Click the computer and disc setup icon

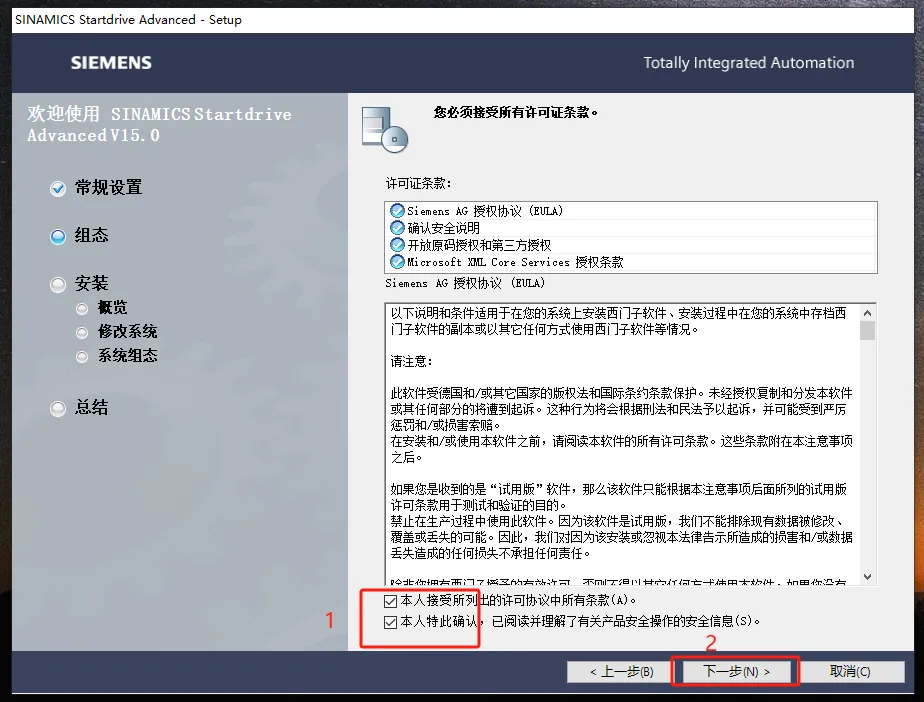click(385, 130)
